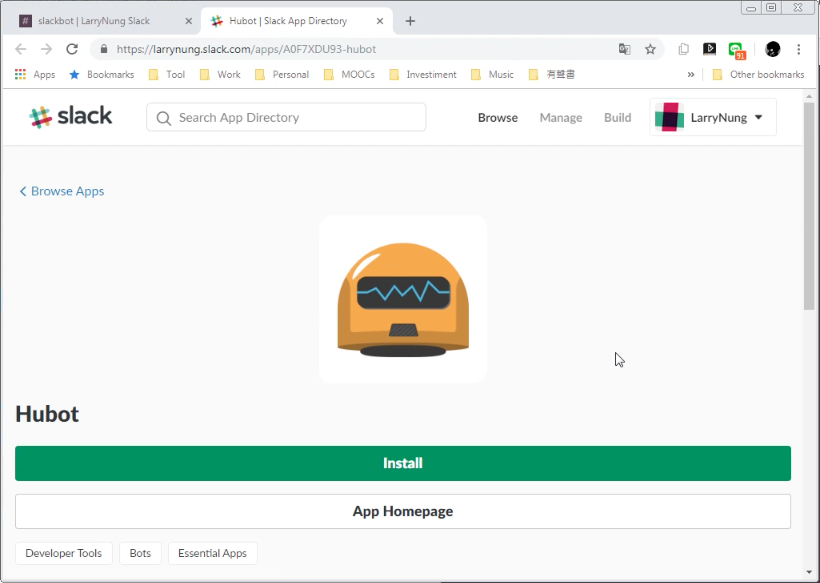Close the slackbot tab
This screenshot has height=583, width=820.
pos(189,21)
